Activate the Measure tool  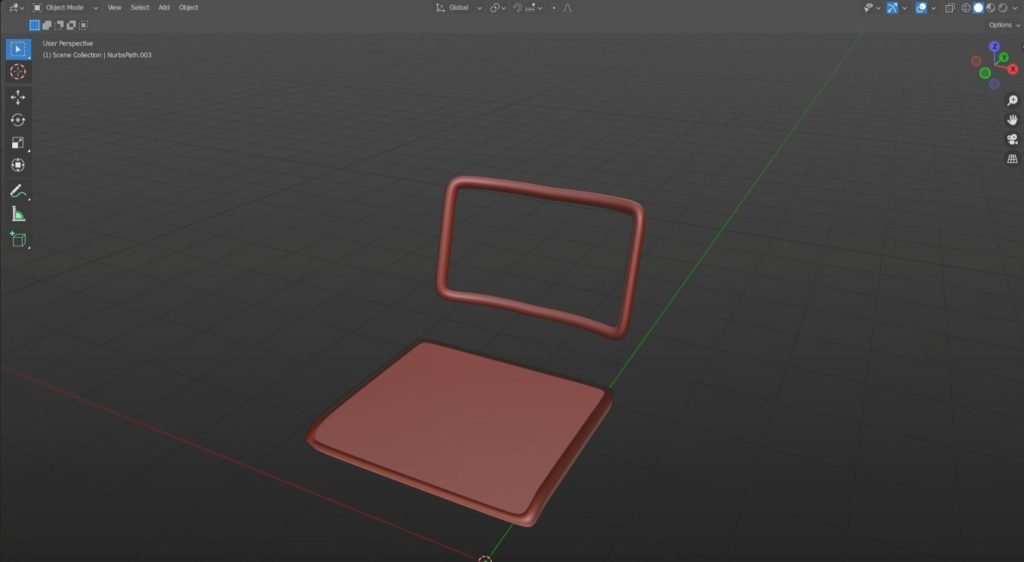[18, 214]
